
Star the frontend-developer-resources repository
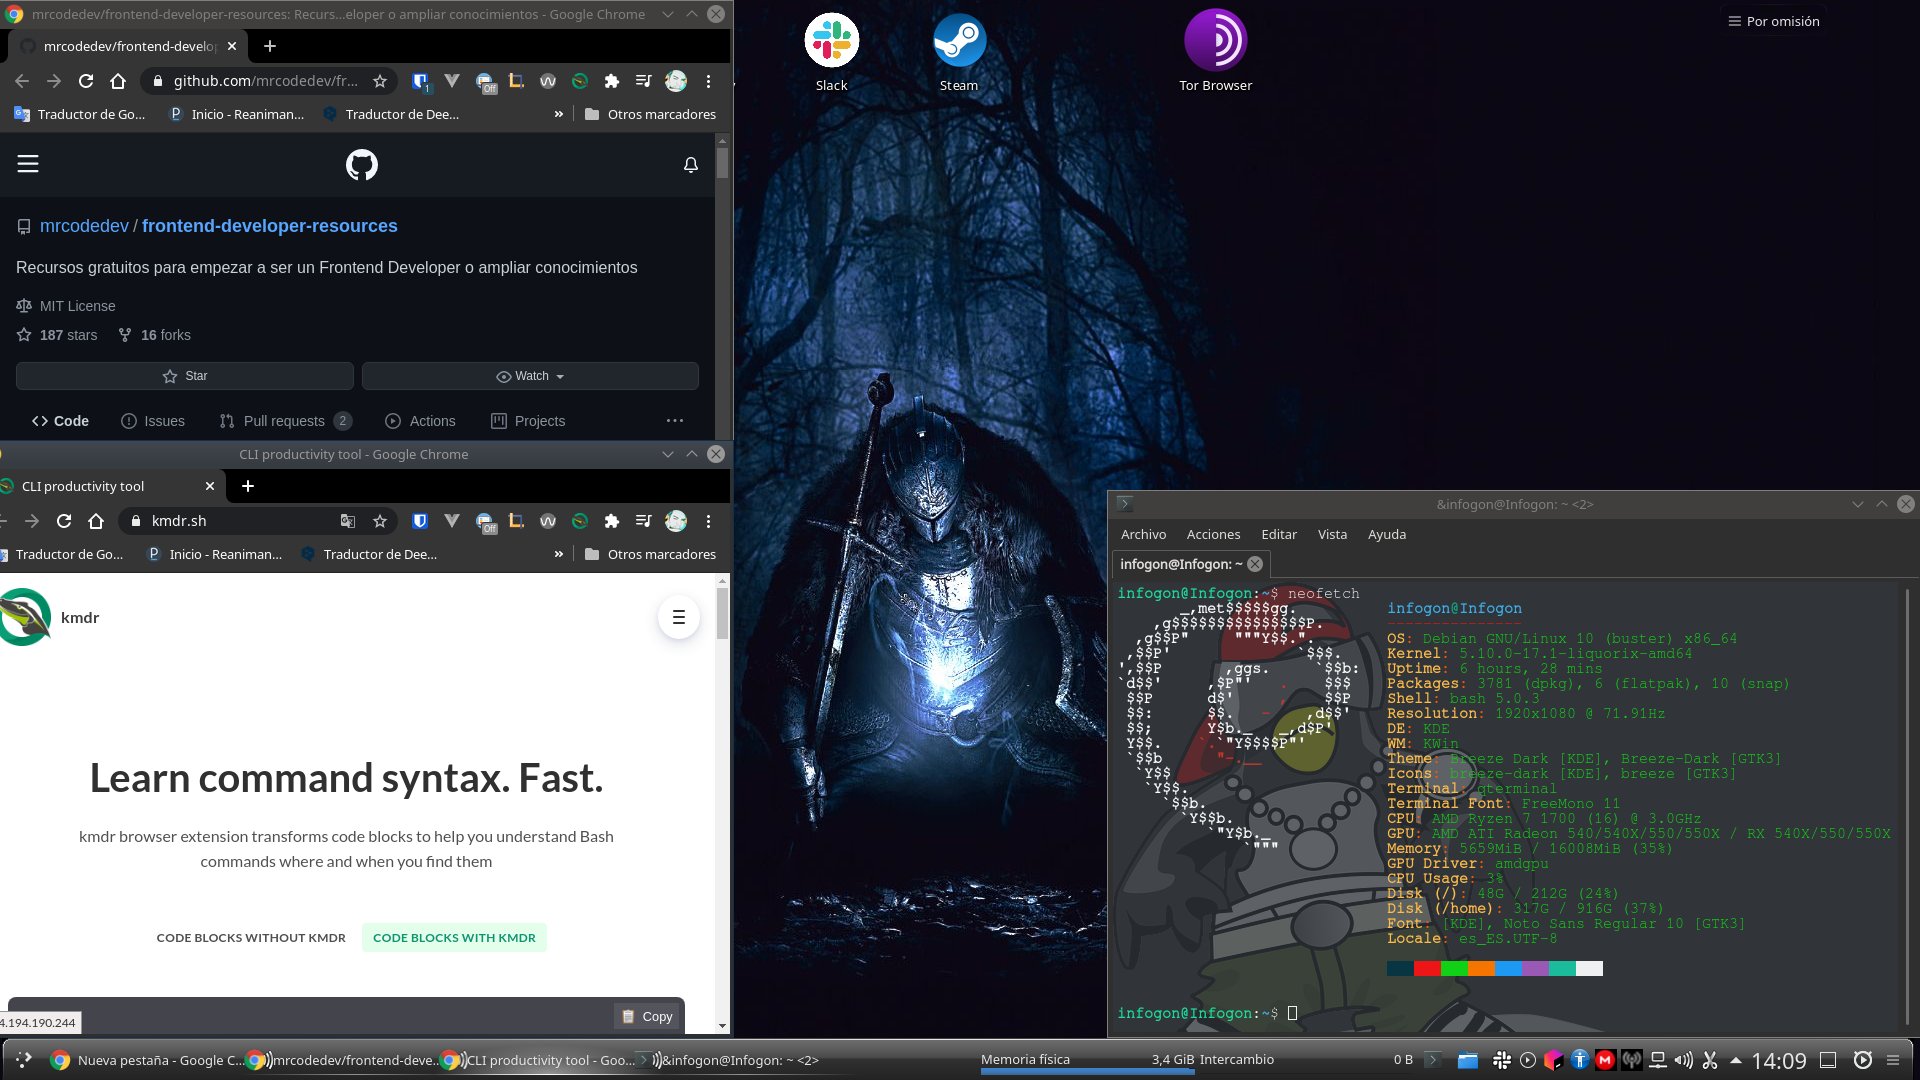185,376
